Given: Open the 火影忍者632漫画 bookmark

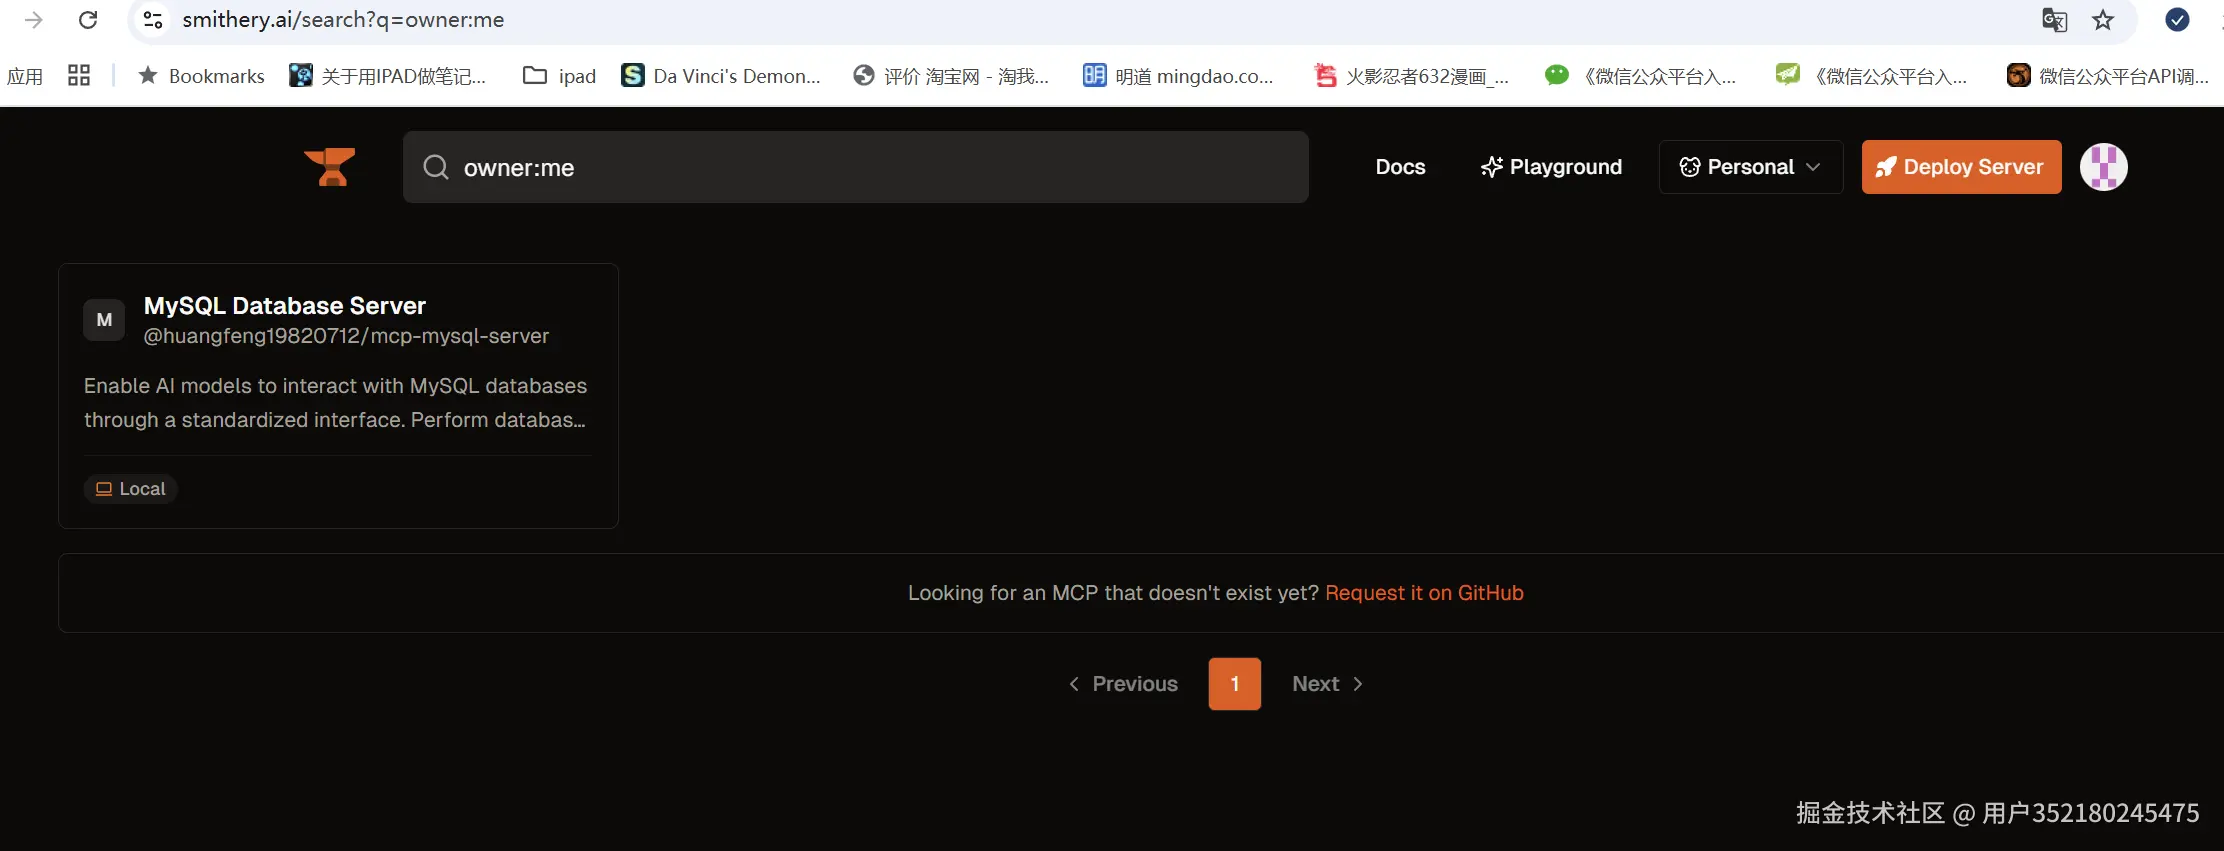Looking at the screenshot, I should pyautogui.click(x=1411, y=76).
